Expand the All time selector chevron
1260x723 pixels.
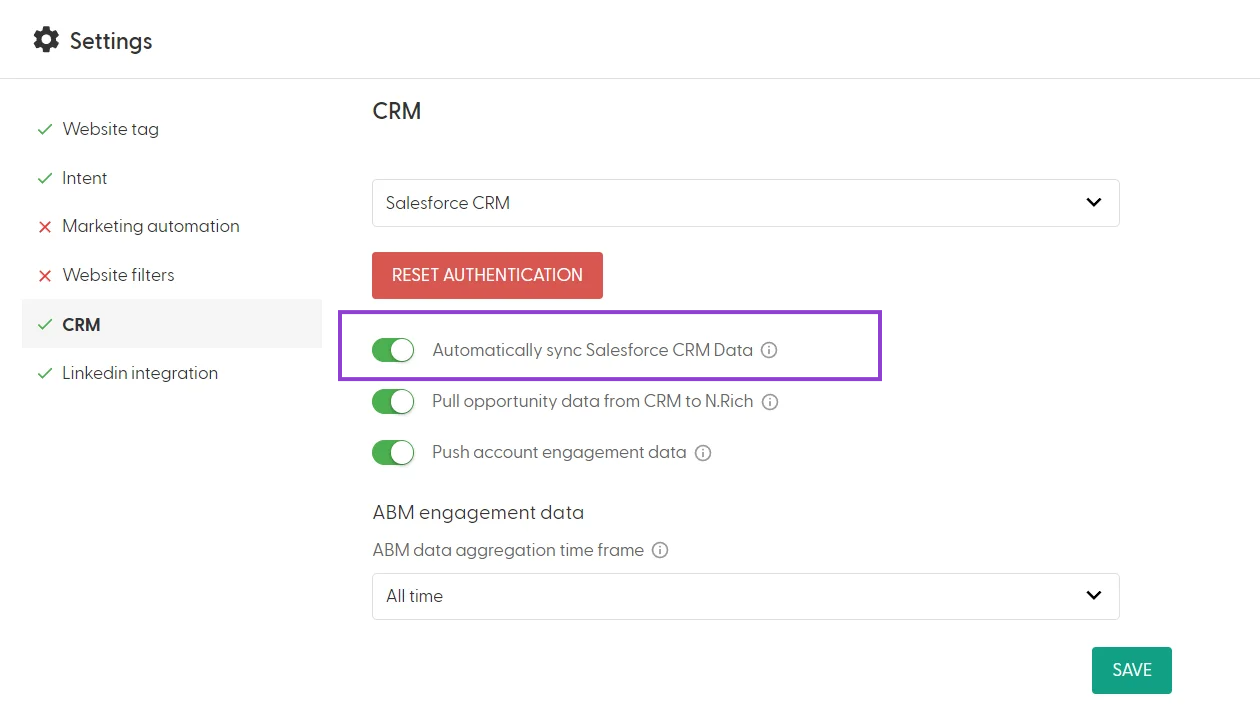[1093, 595]
